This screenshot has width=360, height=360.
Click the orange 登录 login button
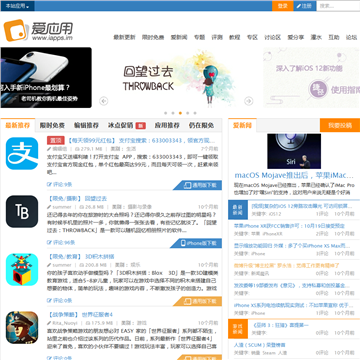pos(283,6)
